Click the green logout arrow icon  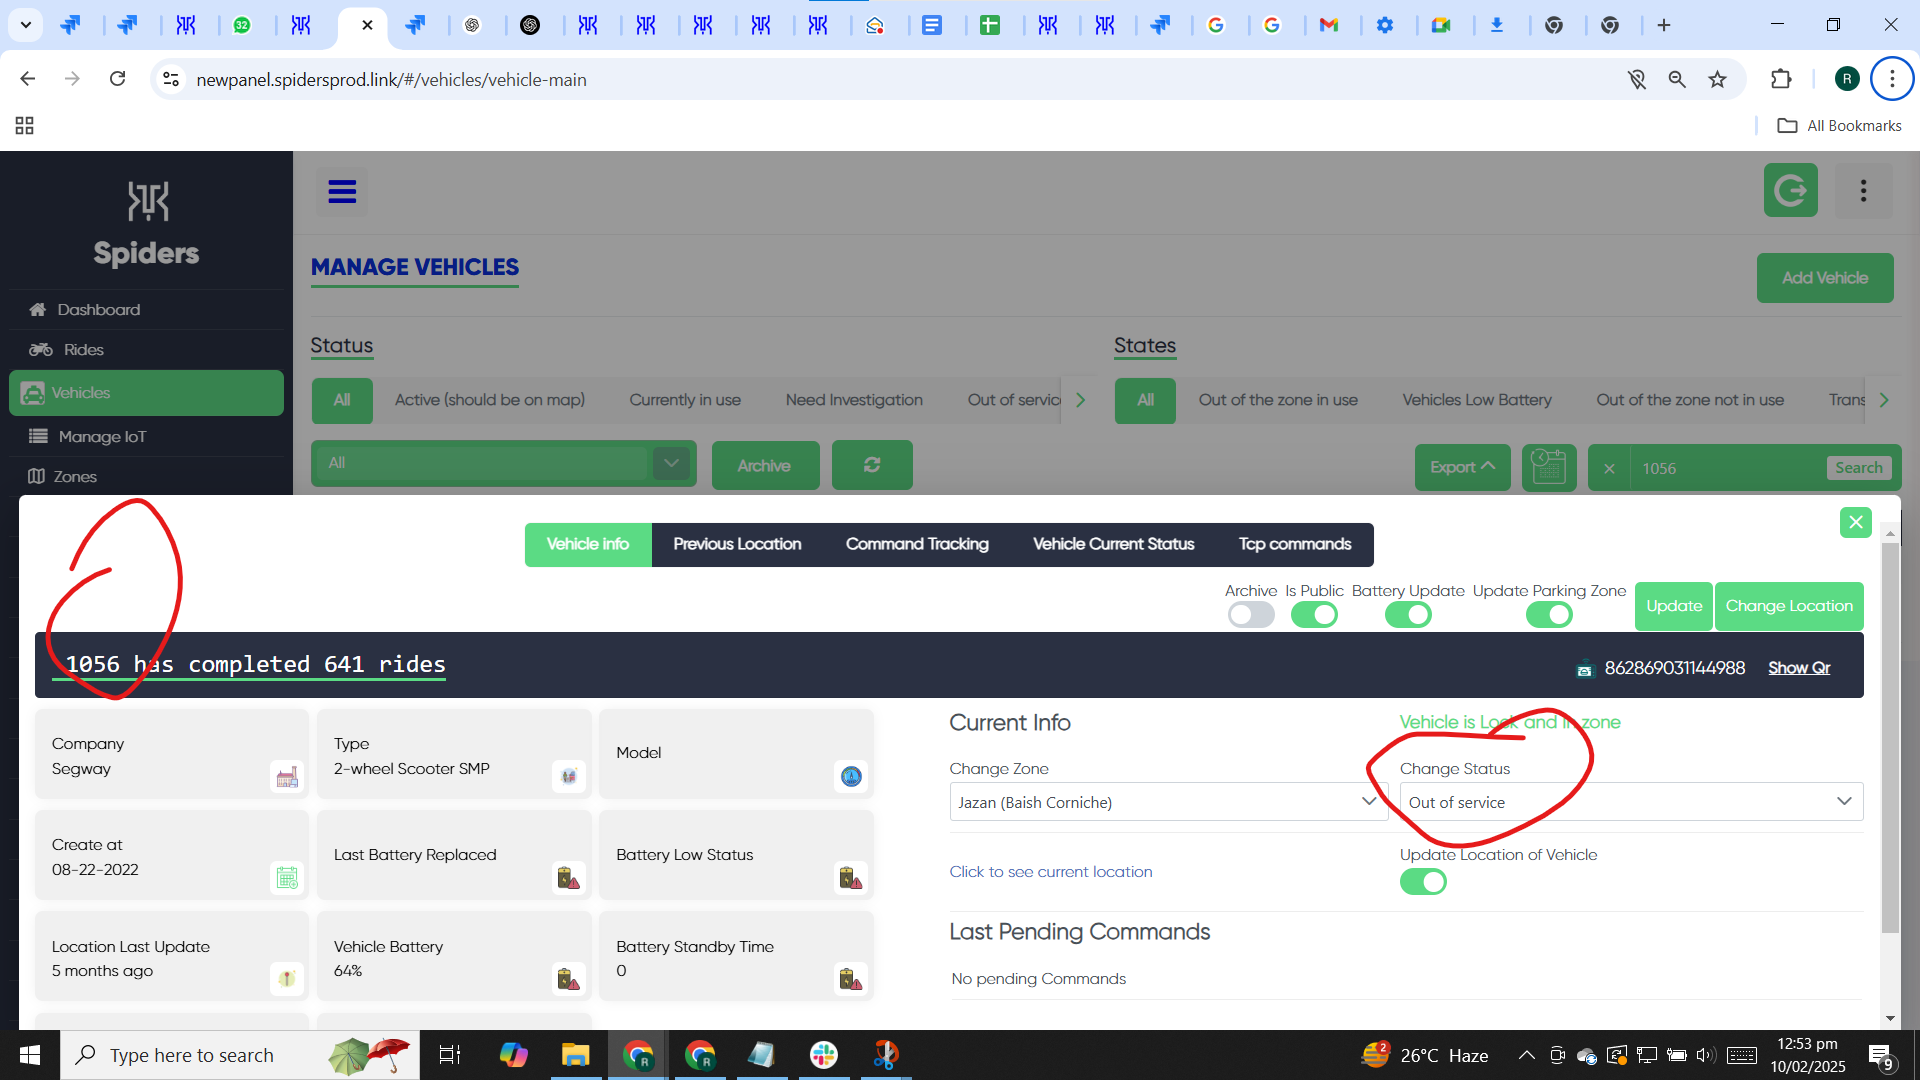pos(1790,191)
